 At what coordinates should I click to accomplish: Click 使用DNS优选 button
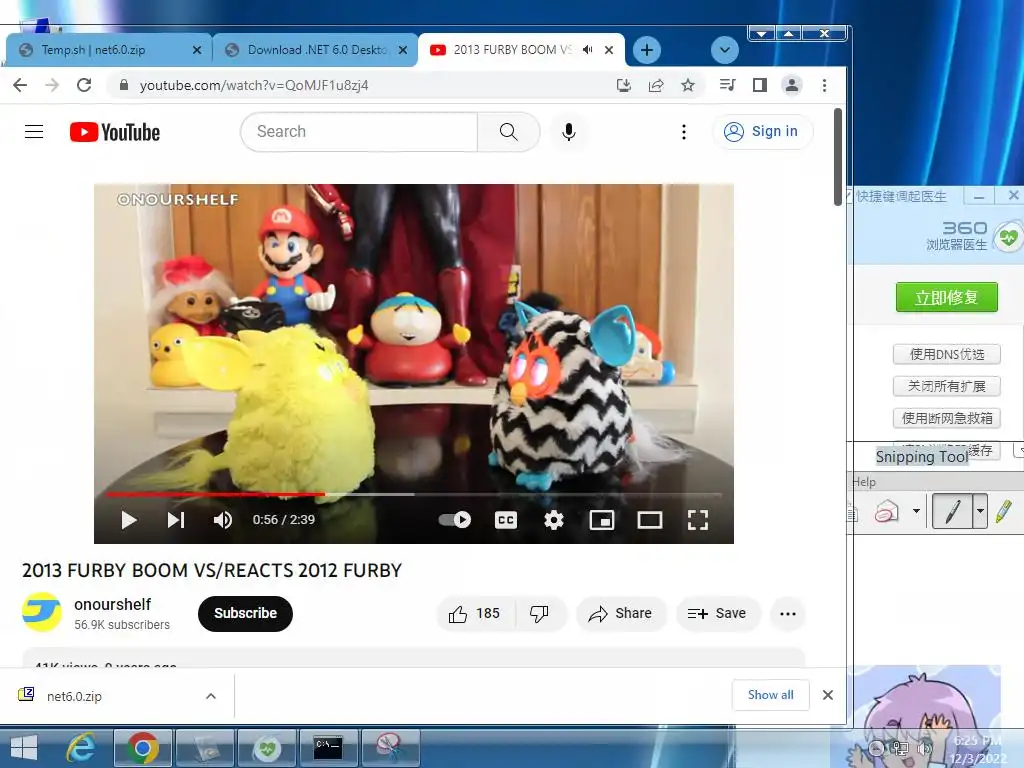[x=946, y=354]
